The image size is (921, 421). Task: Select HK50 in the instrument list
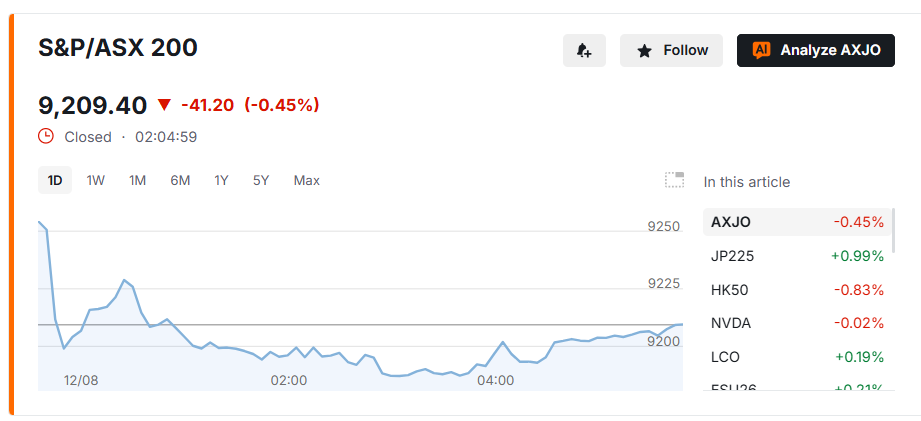pos(797,289)
